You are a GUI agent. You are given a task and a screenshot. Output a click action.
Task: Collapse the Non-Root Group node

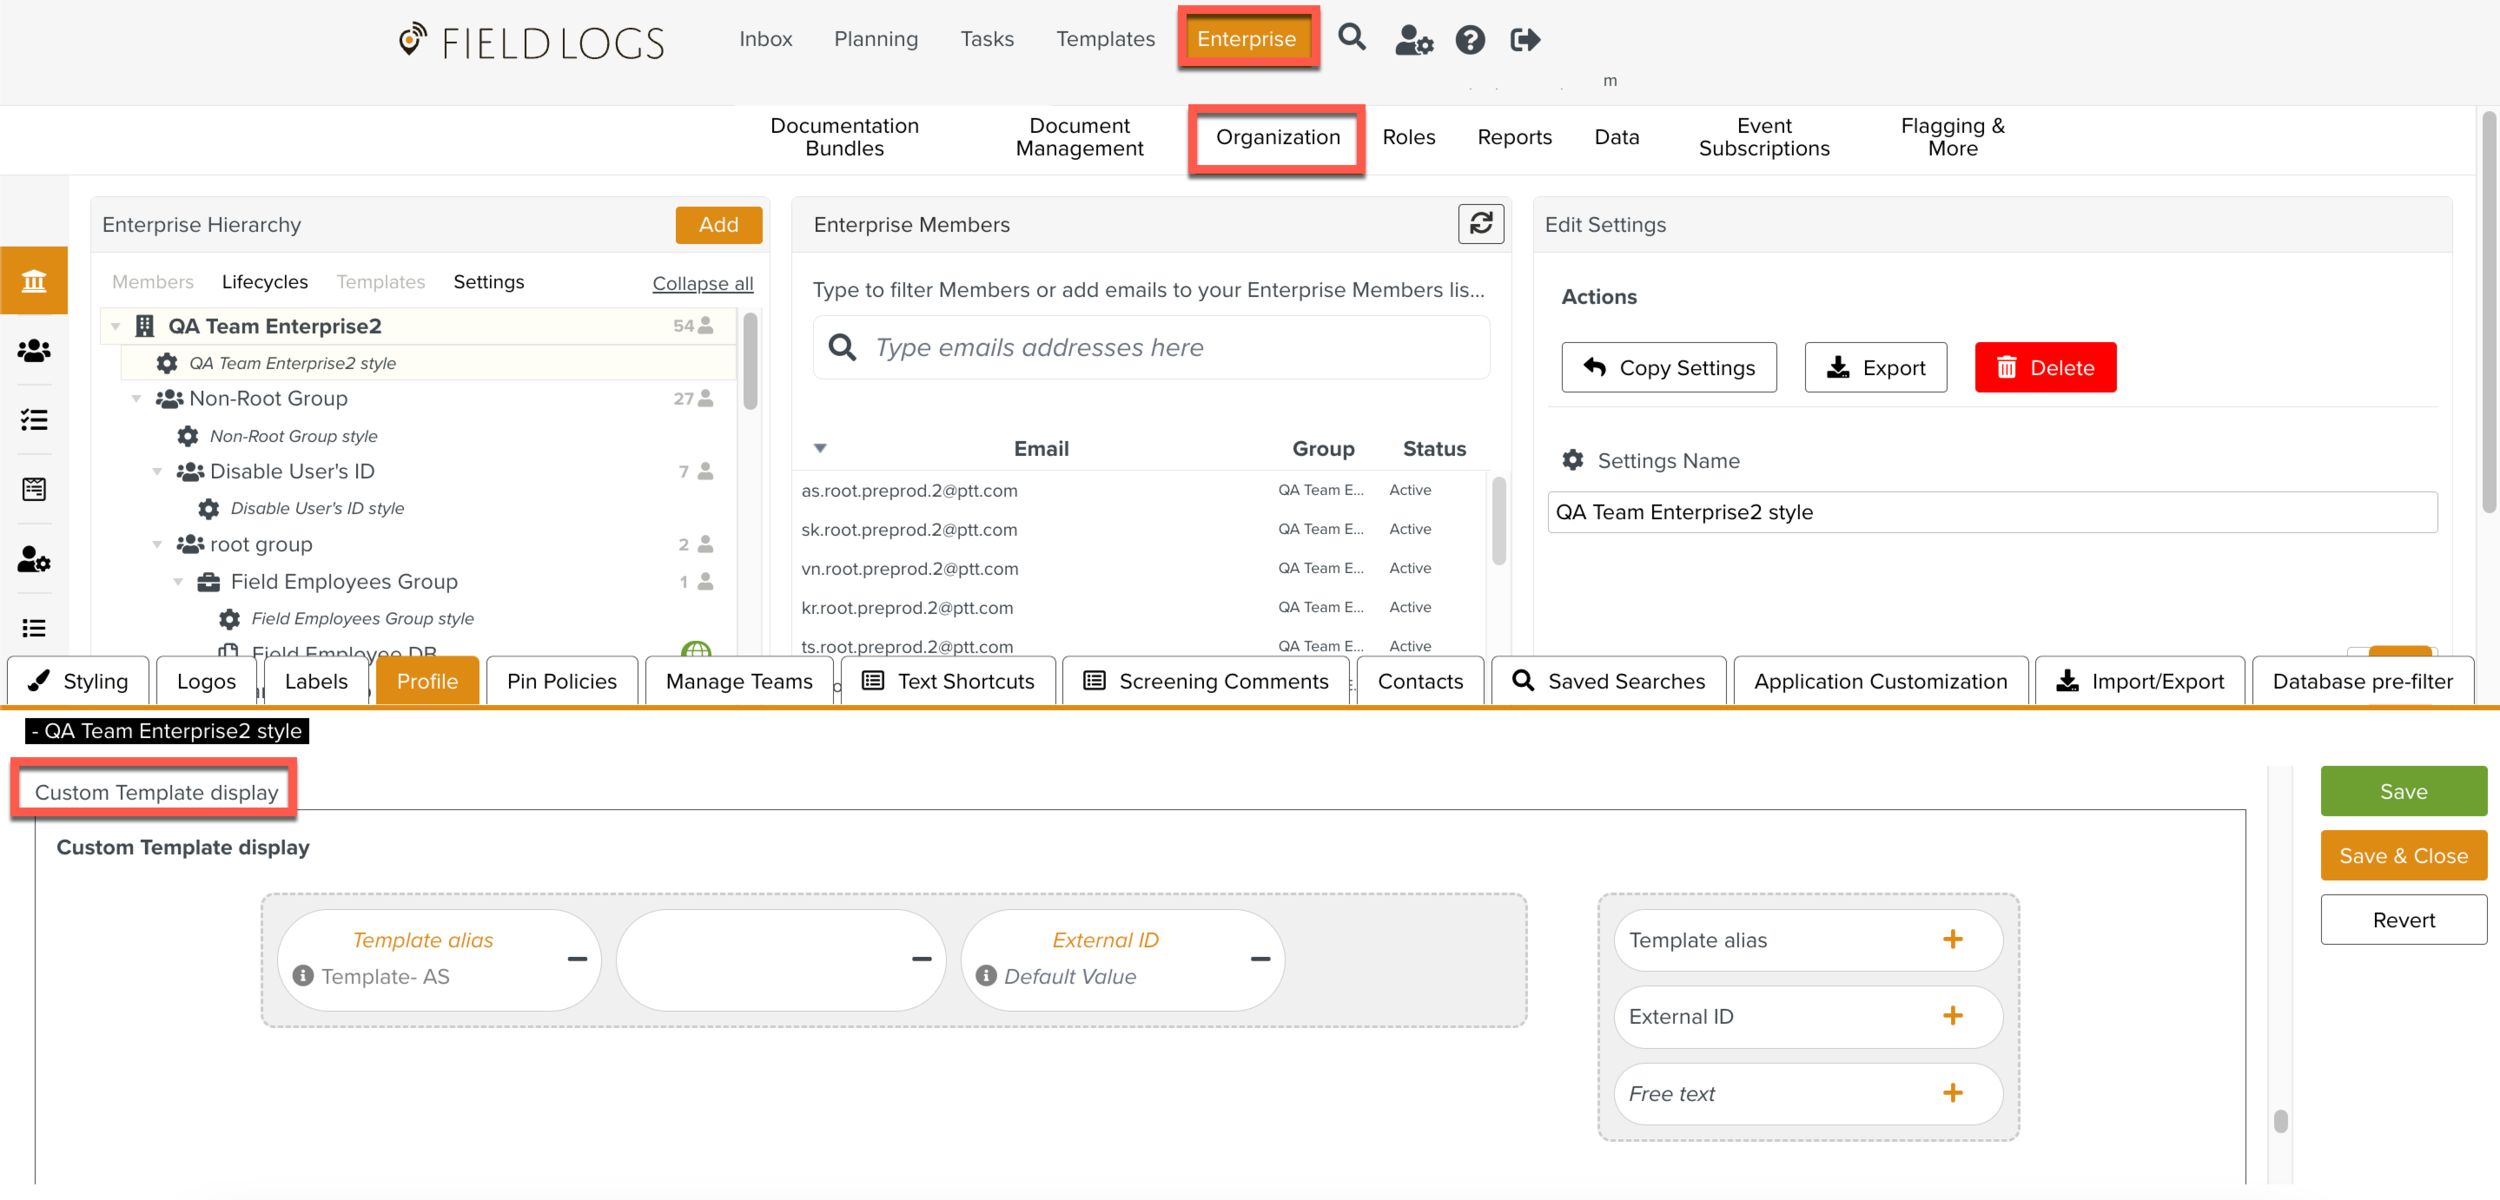point(137,399)
